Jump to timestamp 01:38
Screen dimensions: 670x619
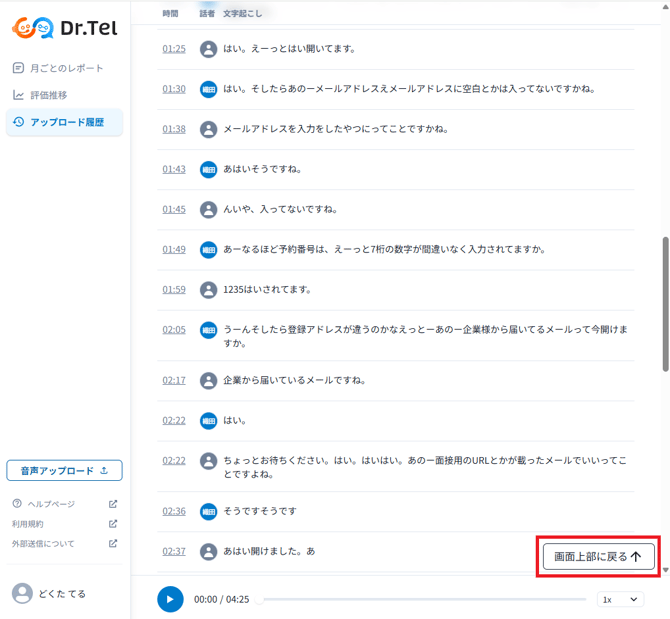tap(174, 129)
